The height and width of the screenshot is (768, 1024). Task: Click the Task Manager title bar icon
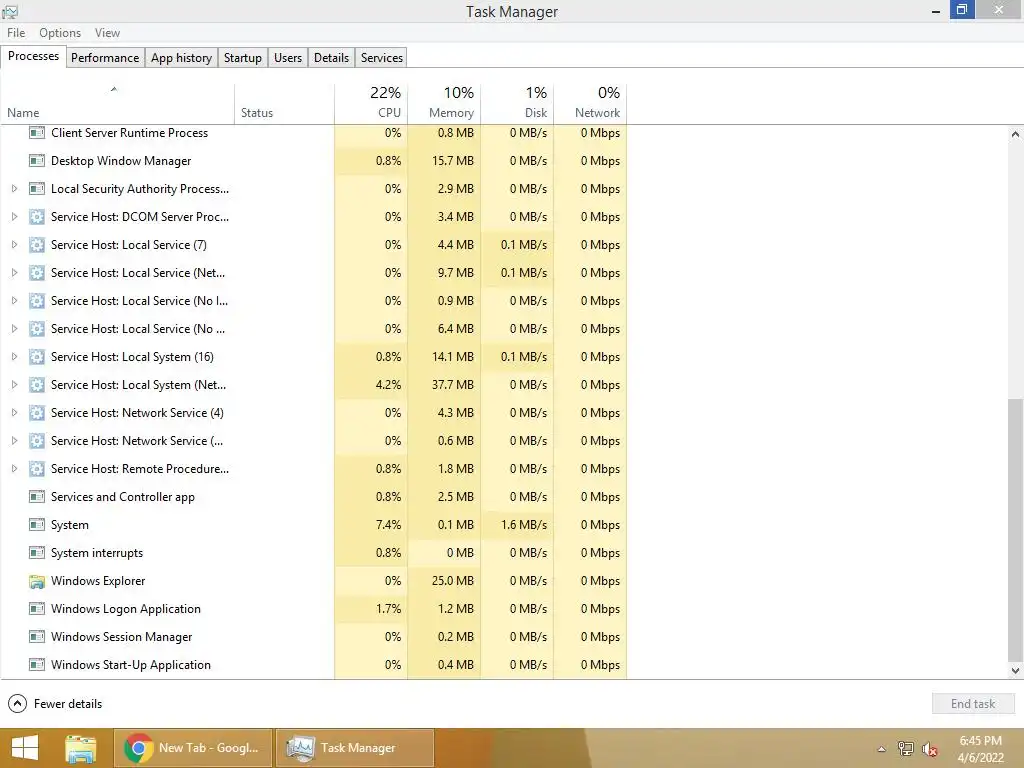click(10, 11)
